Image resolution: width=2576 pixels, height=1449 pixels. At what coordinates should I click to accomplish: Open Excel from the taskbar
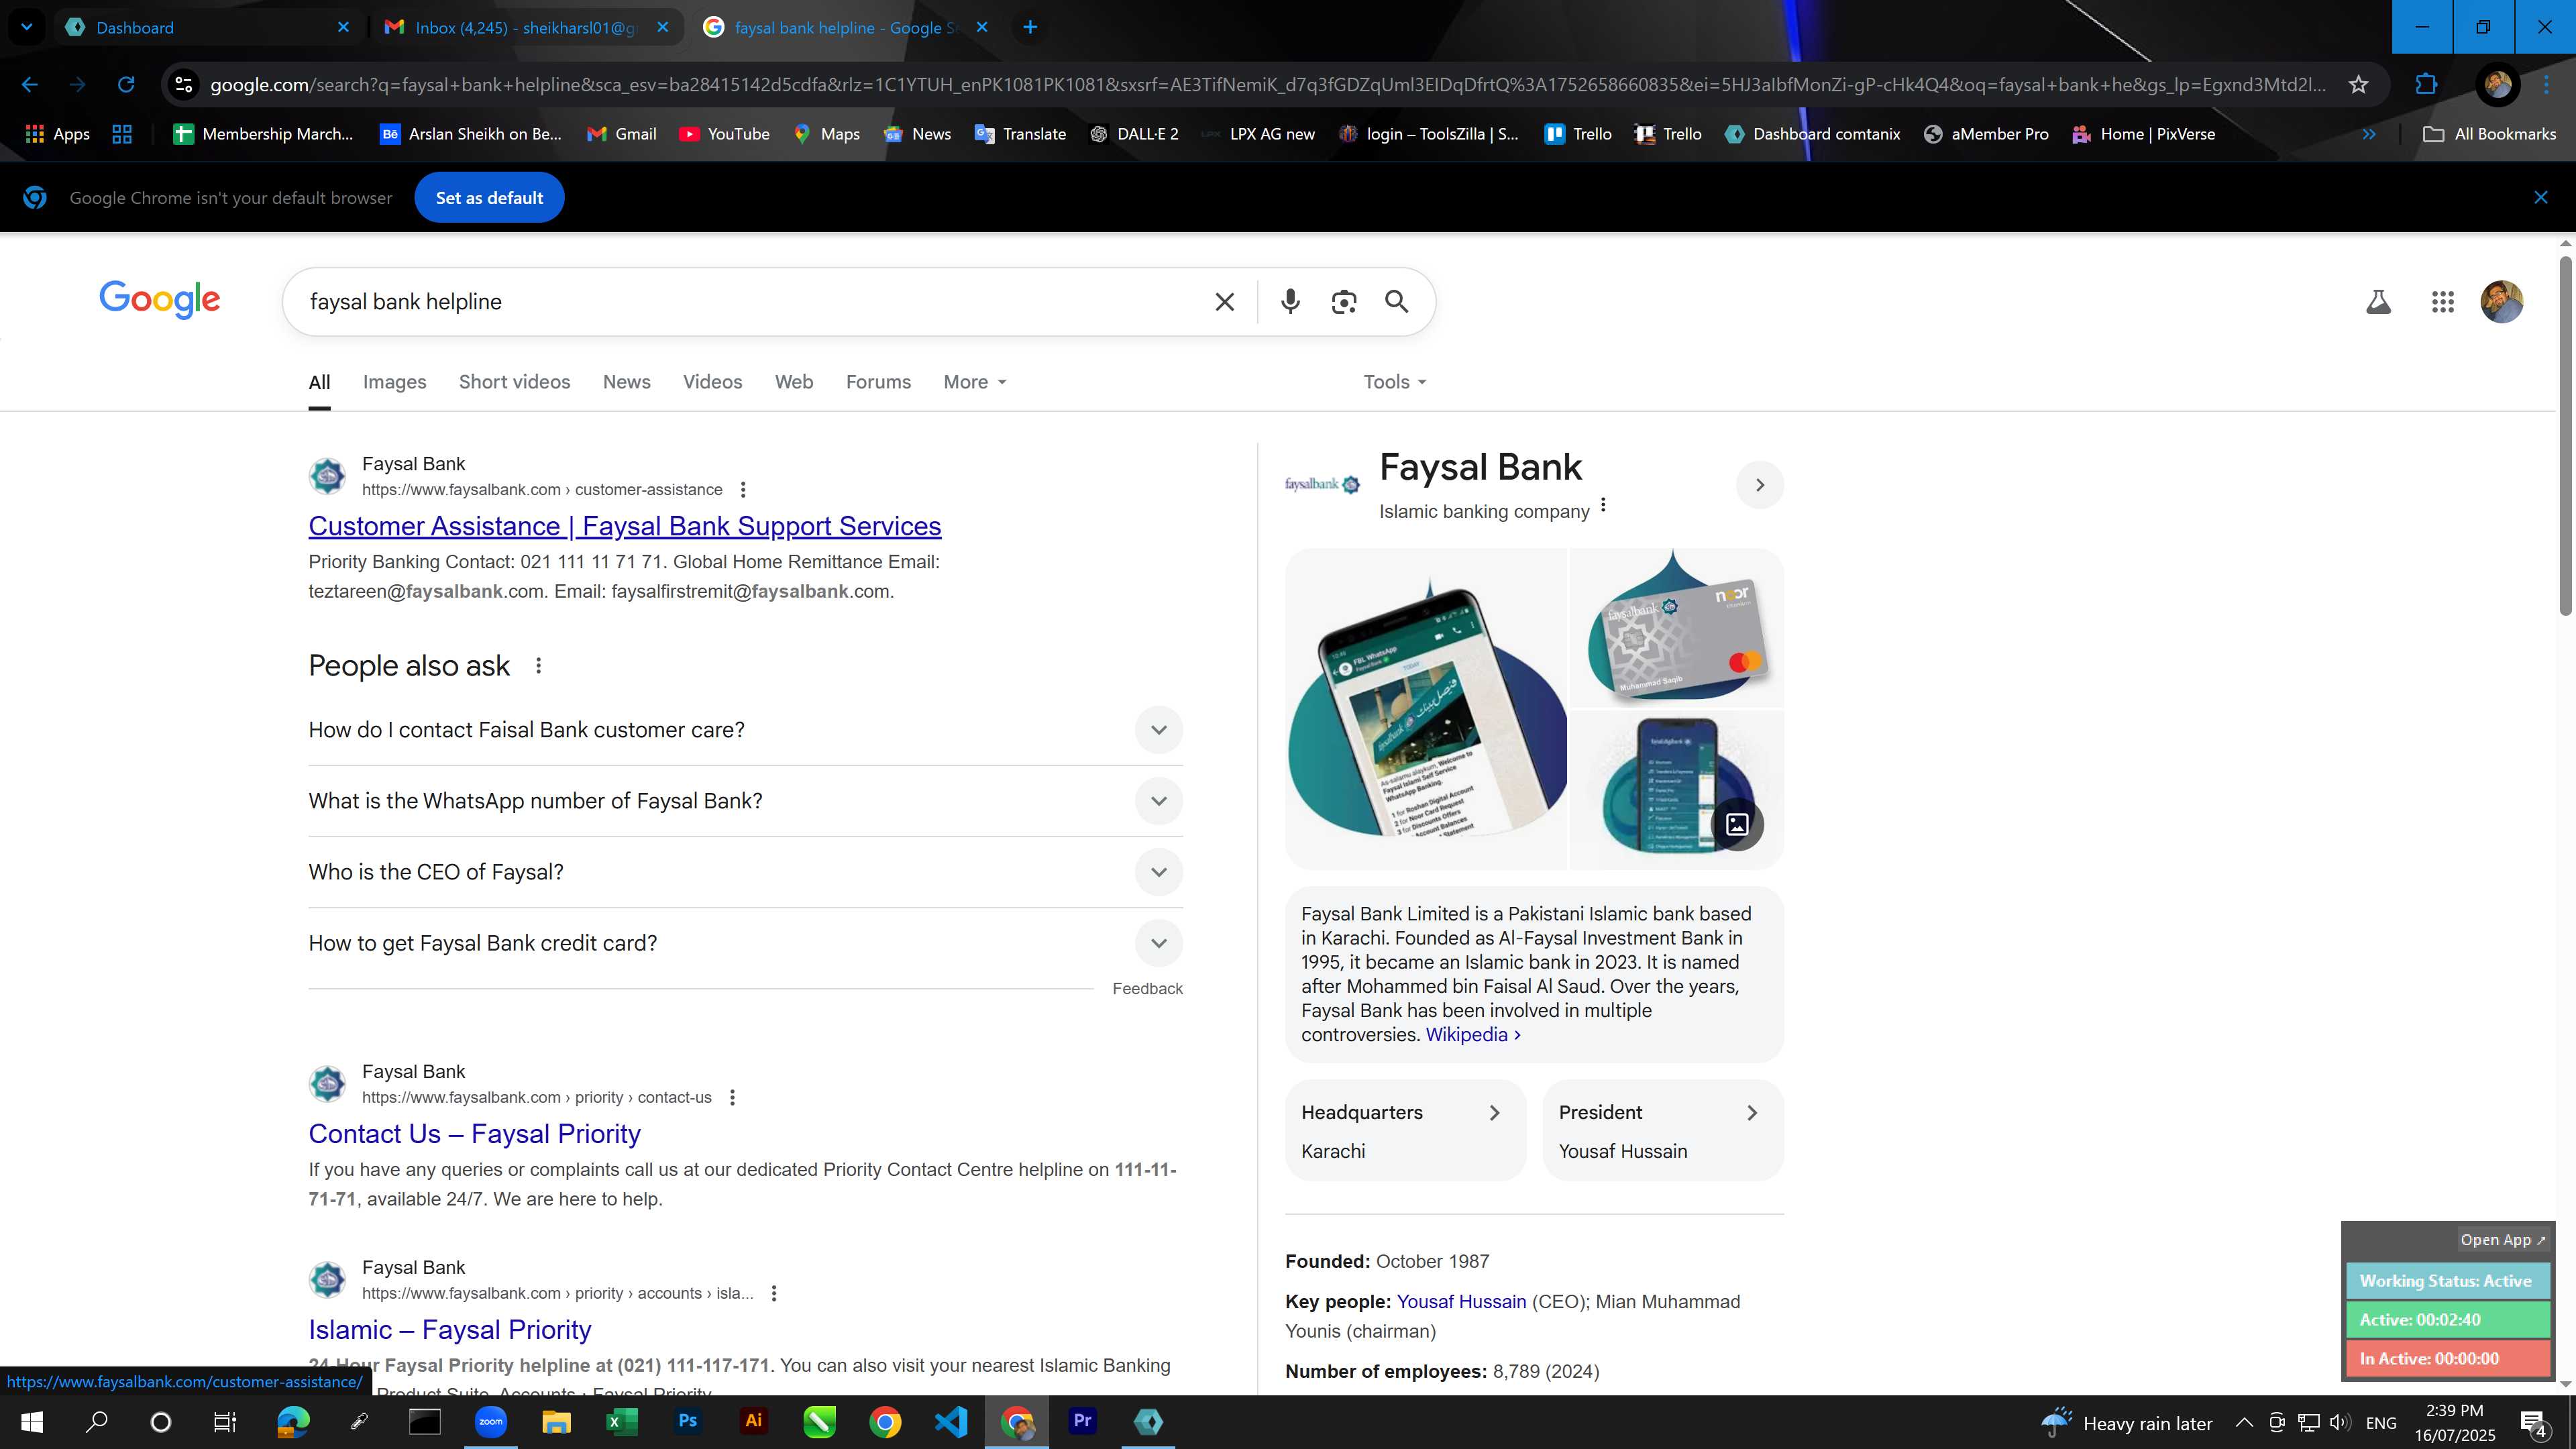[621, 1422]
